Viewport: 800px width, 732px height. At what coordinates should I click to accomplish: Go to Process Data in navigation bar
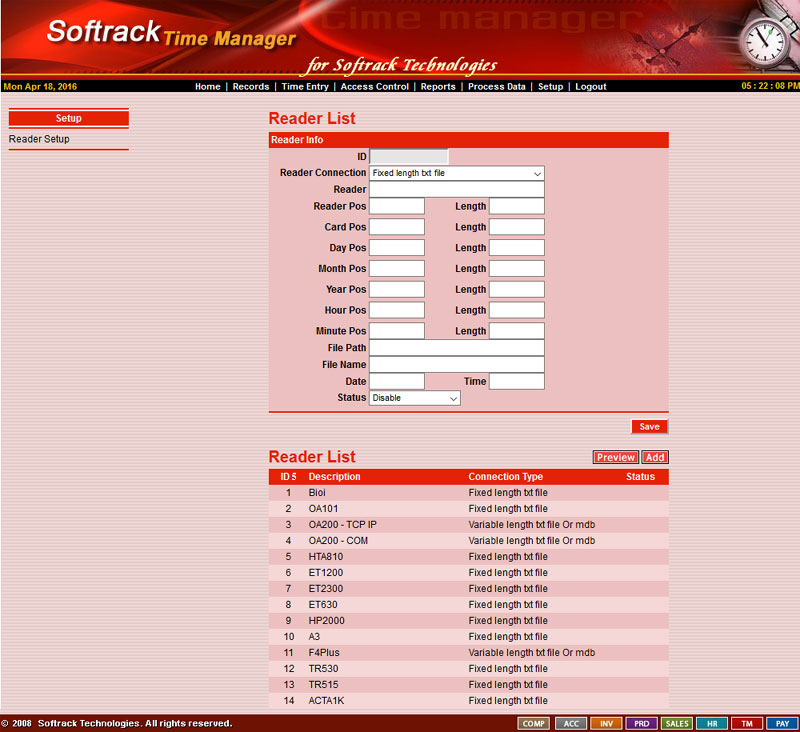[496, 87]
